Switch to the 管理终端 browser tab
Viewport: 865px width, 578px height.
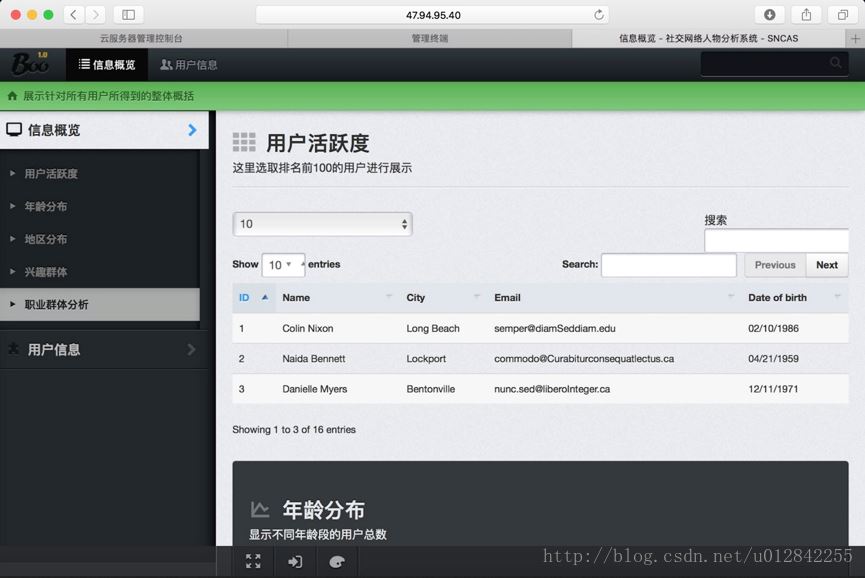coord(430,38)
